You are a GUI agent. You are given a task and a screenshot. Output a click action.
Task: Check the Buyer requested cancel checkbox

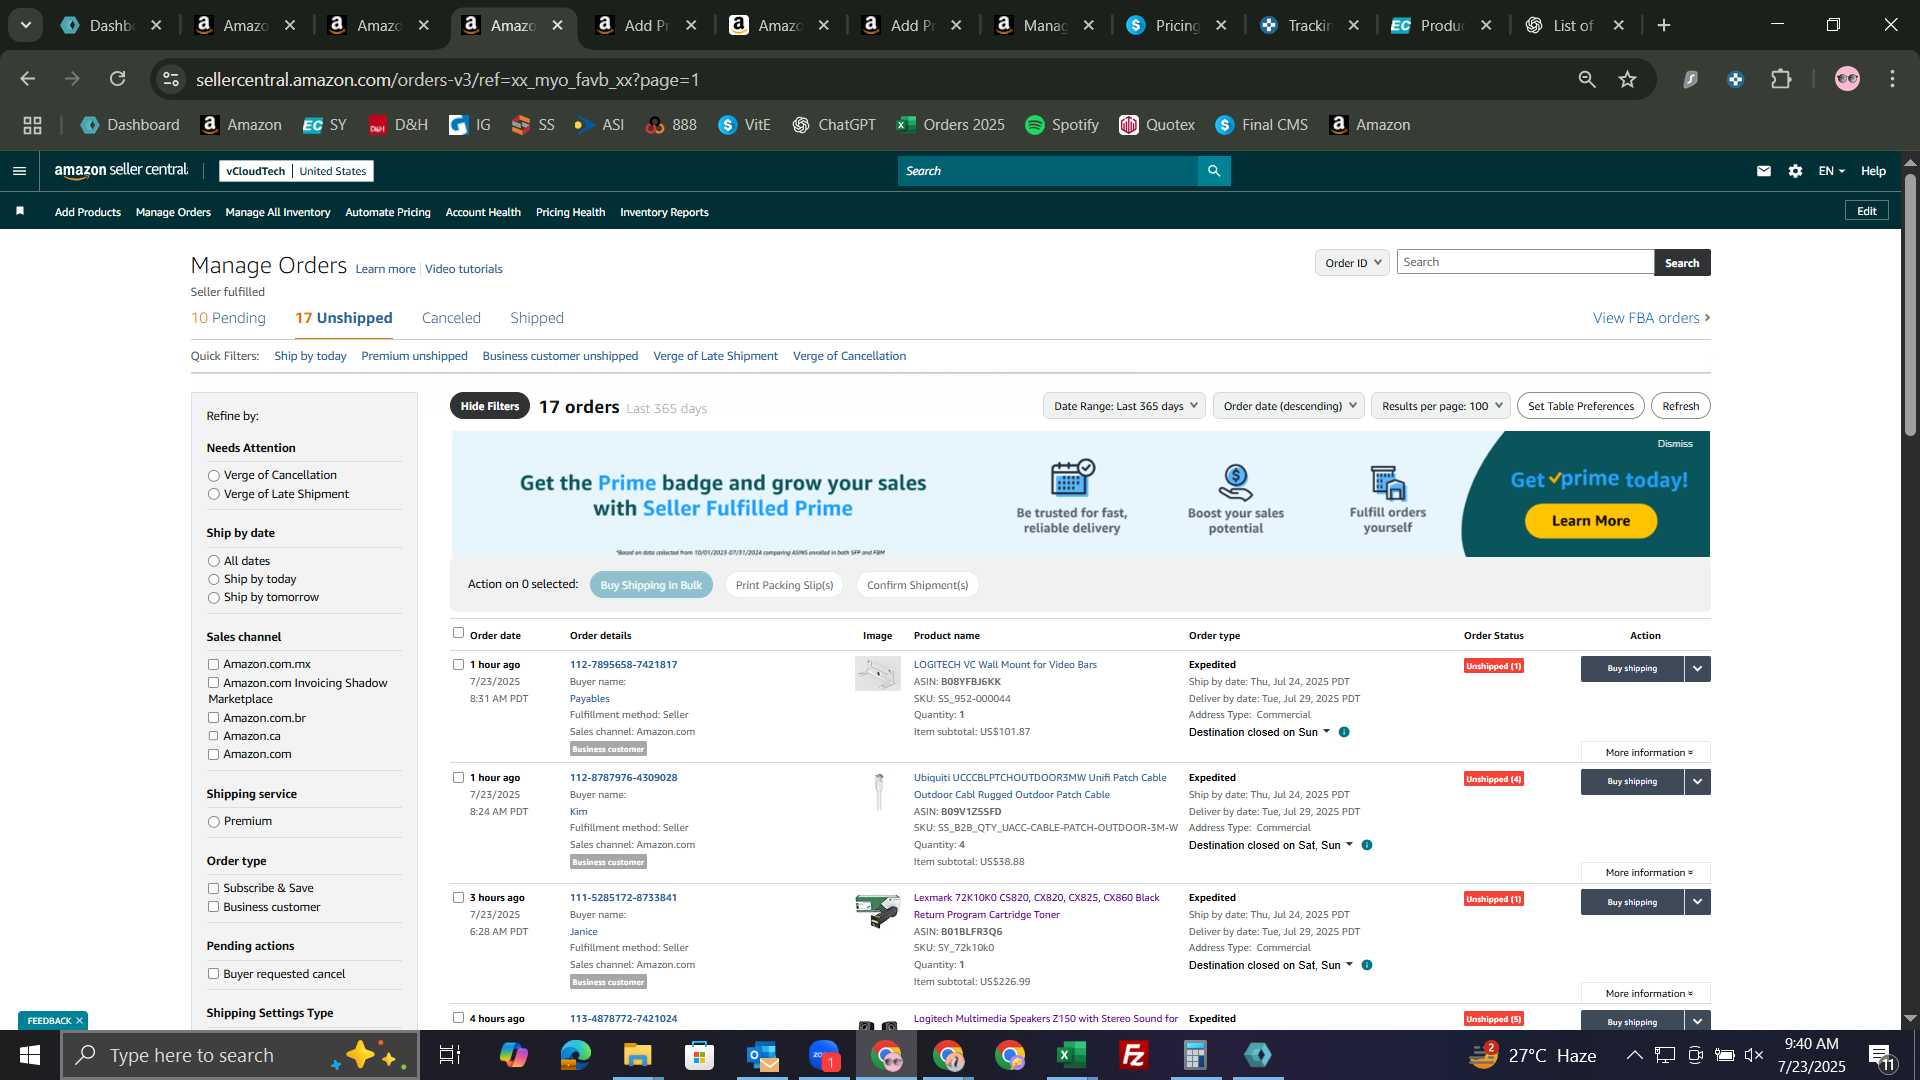[x=213, y=974]
